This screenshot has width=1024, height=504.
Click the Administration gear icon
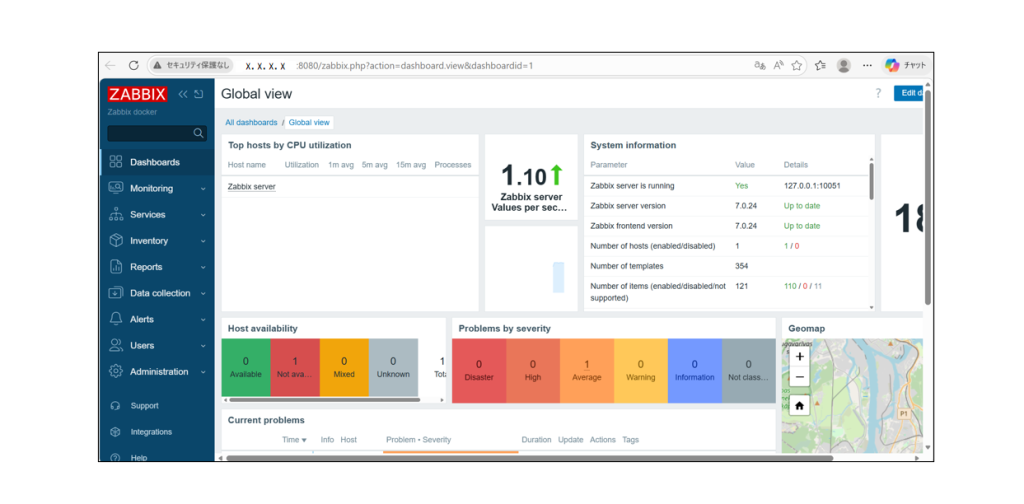click(x=116, y=371)
